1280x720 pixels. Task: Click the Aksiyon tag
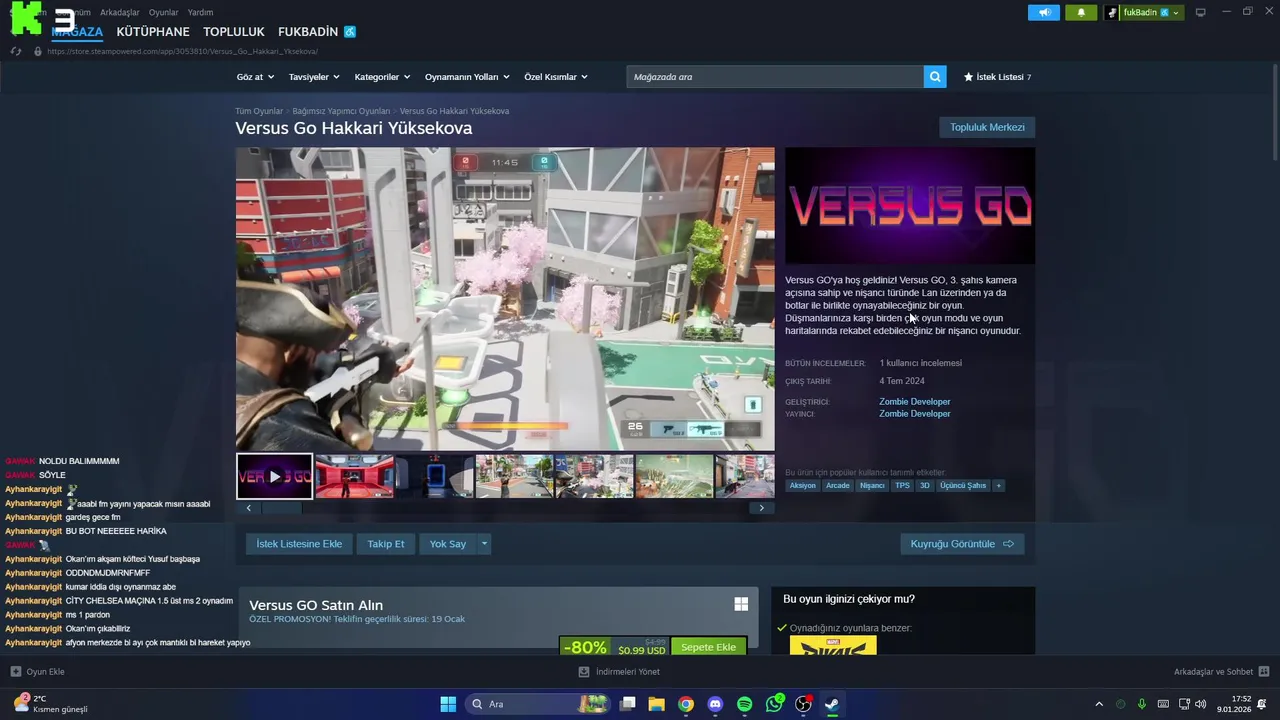(x=802, y=486)
